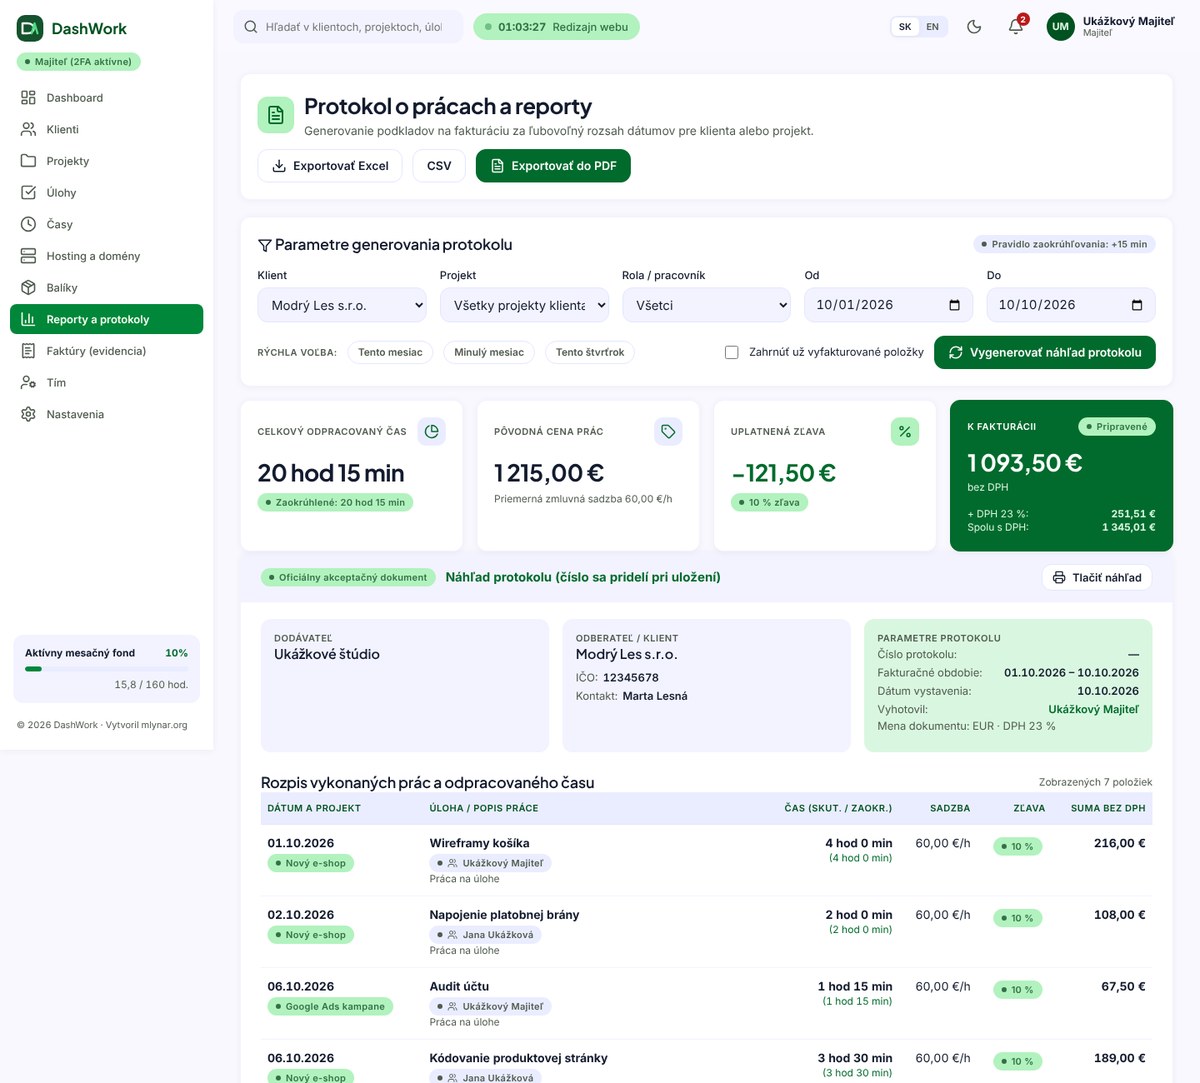Open the Rola / pracovník dropdown
1200x1083 pixels.
coord(706,305)
